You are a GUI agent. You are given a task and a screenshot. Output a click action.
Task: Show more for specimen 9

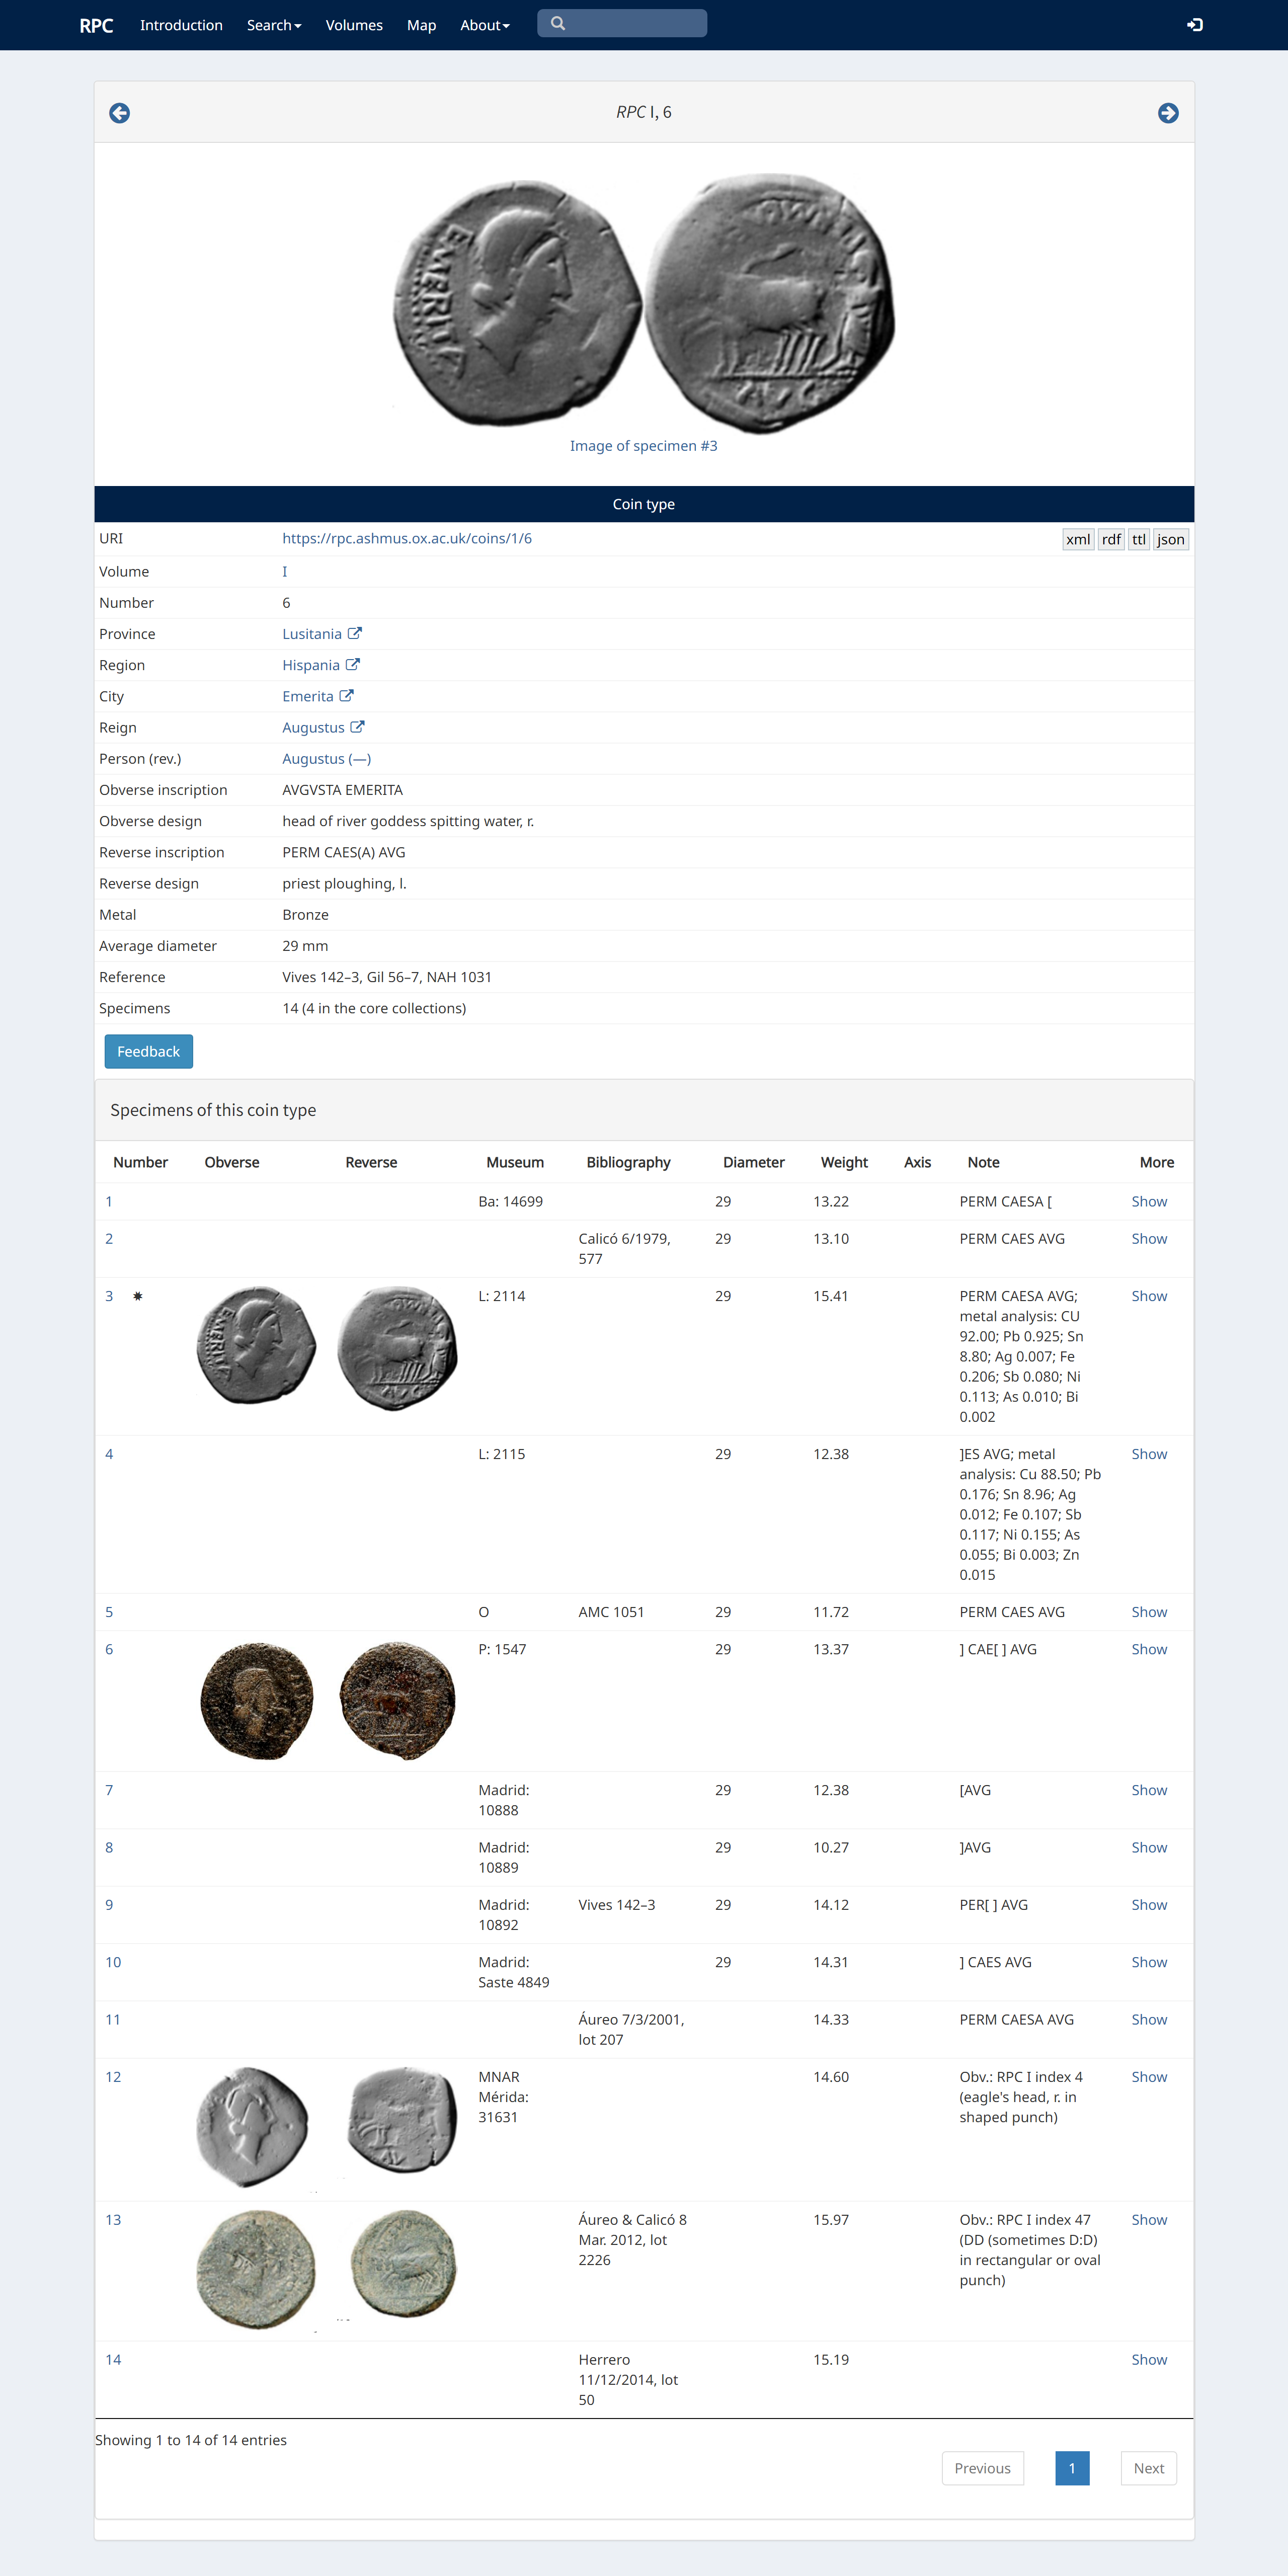point(1149,1904)
